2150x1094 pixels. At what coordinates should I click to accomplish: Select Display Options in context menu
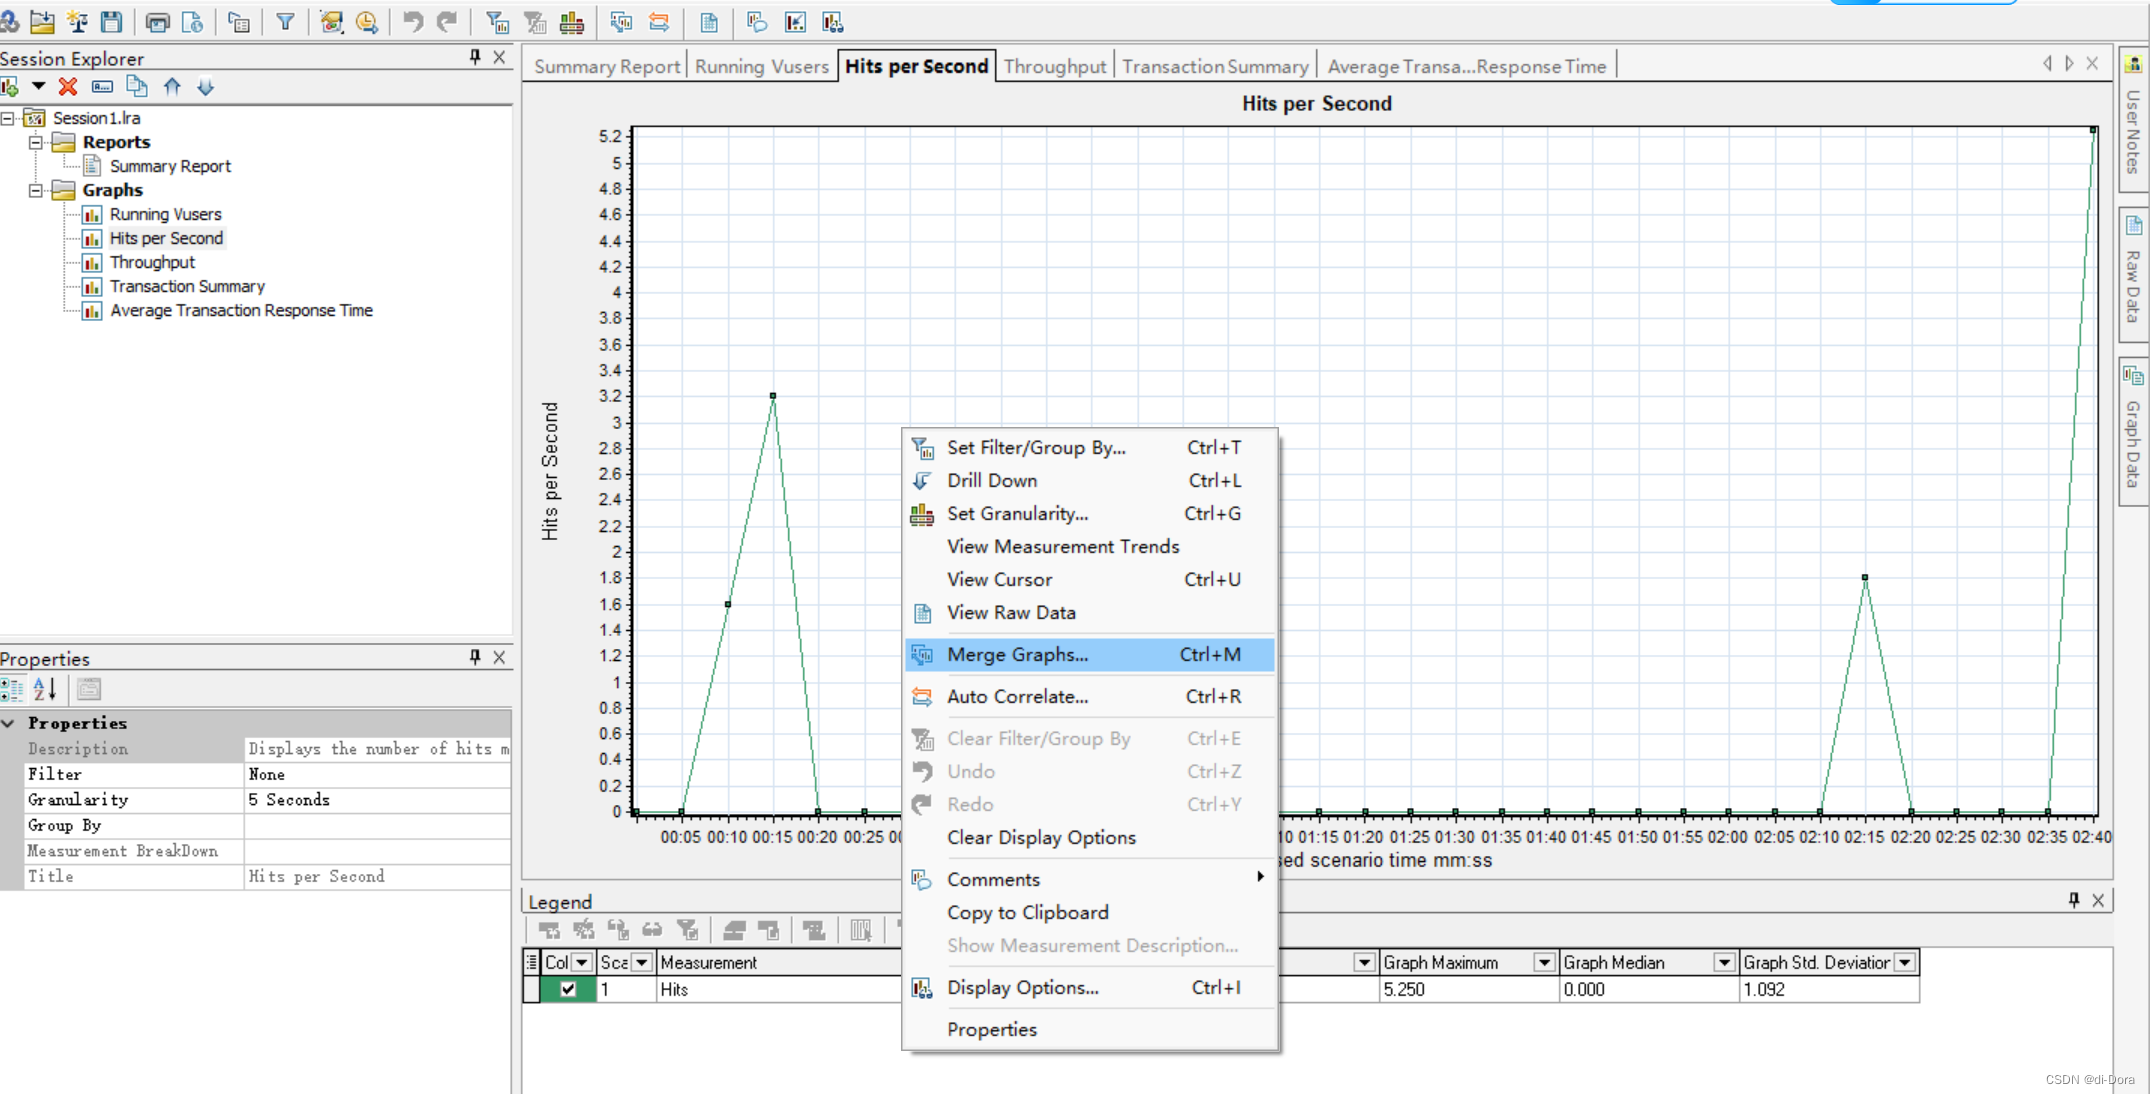click(1022, 988)
